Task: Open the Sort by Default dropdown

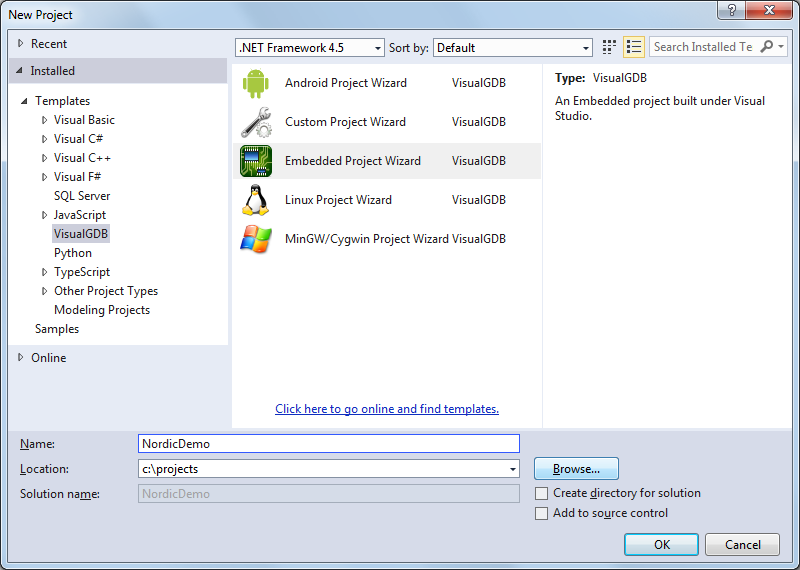Action: click(512, 48)
